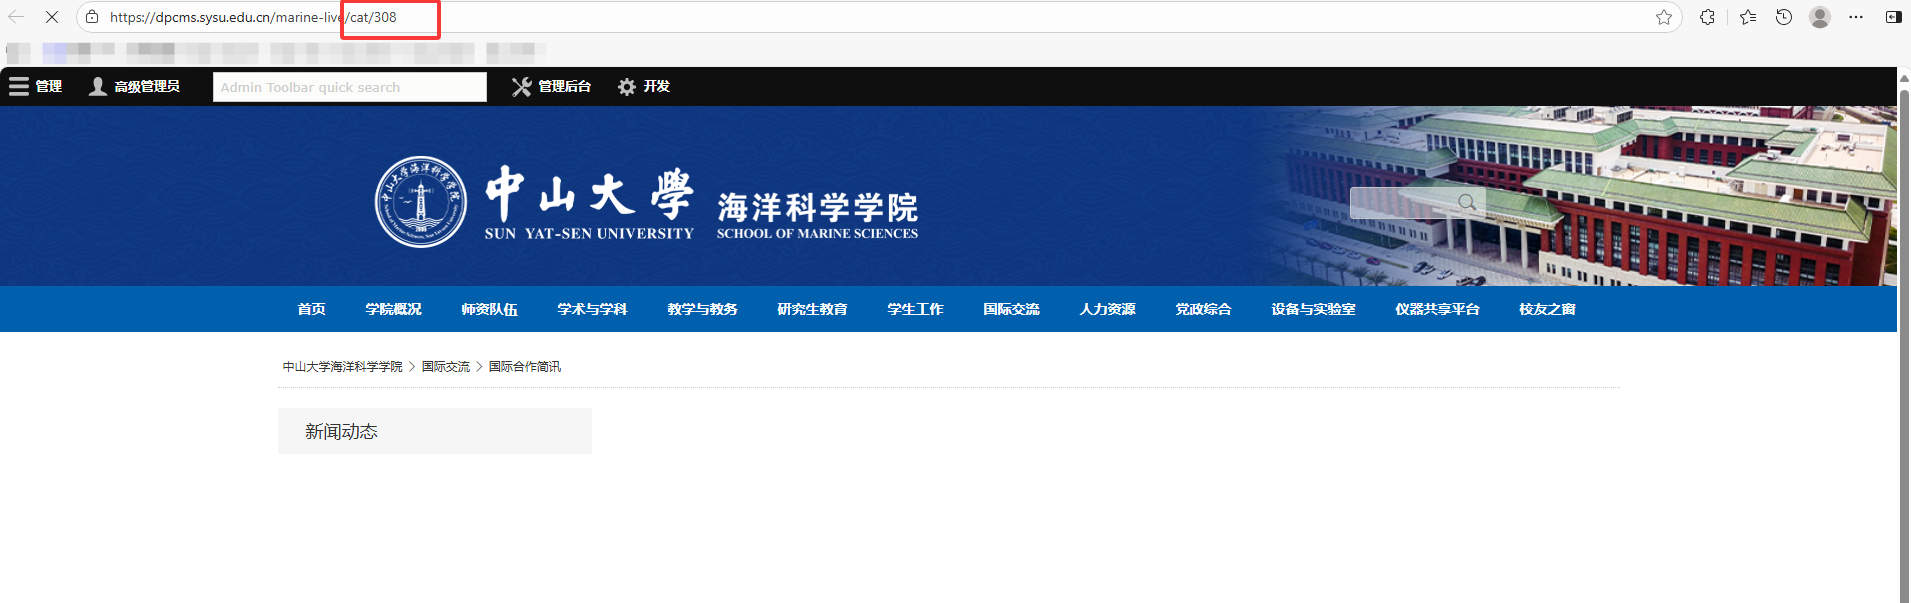Open the favorites list icon
1911x603 pixels.
pos(1747,17)
